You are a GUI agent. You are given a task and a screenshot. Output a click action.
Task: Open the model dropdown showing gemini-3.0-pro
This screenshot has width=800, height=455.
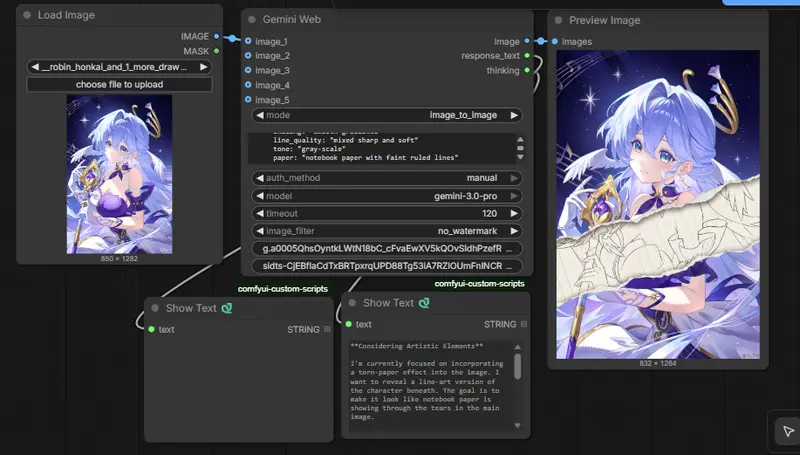pyautogui.click(x=386, y=196)
